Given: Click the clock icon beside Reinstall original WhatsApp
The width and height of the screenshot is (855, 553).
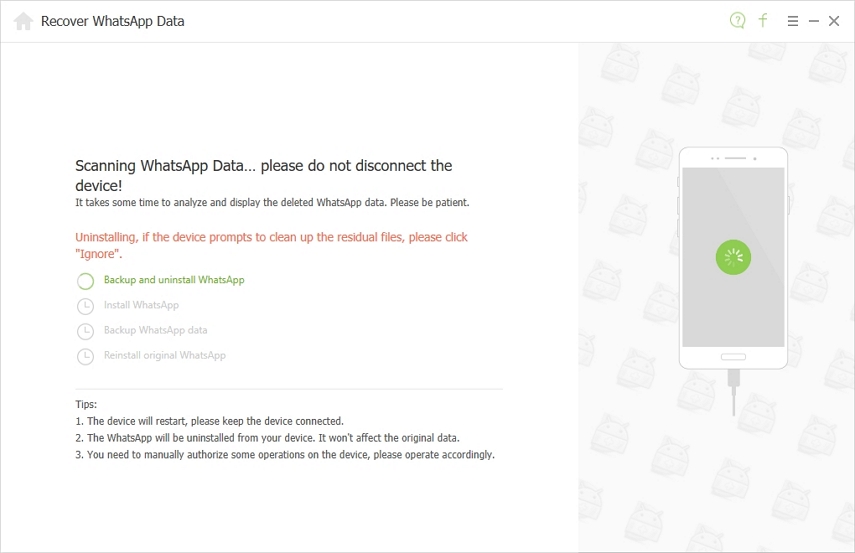Looking at the screenshot, I should tap(86, 356).
